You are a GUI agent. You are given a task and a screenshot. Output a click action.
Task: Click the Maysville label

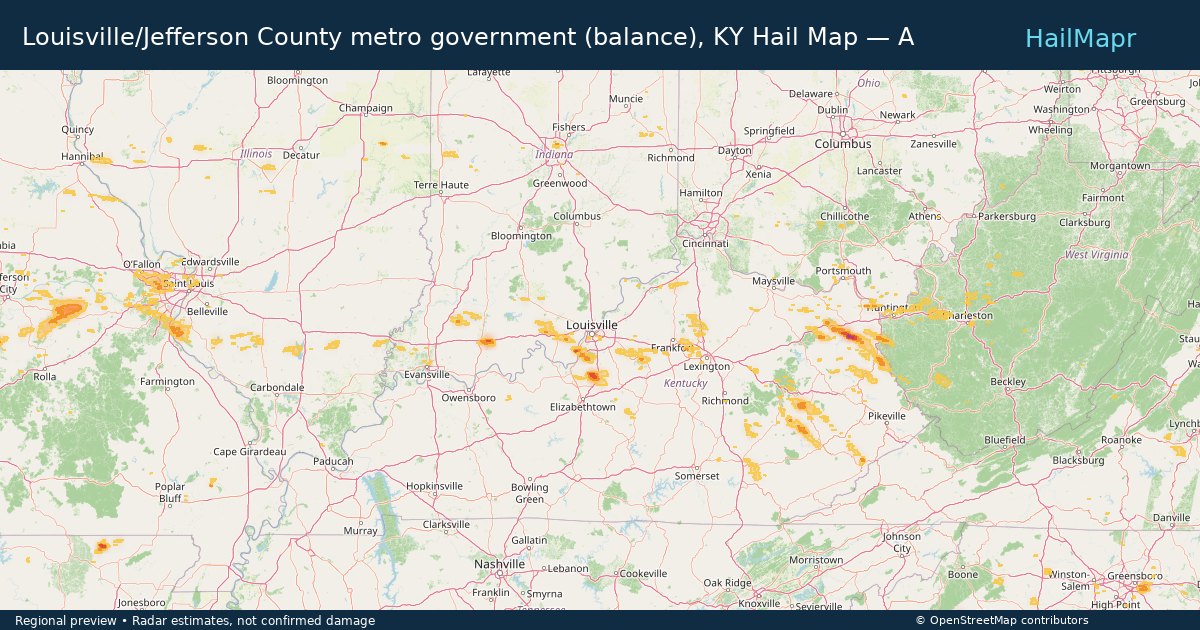pyautogui.click(x=773, y=282)
